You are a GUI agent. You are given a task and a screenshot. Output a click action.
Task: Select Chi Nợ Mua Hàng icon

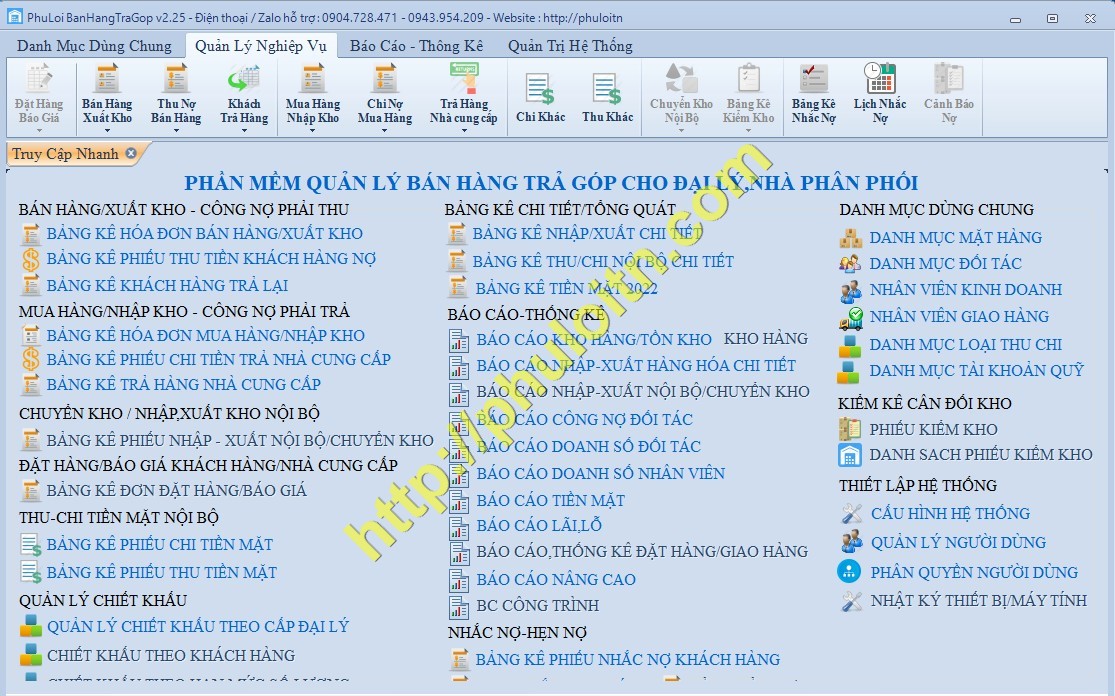click(x=383, y=96)
